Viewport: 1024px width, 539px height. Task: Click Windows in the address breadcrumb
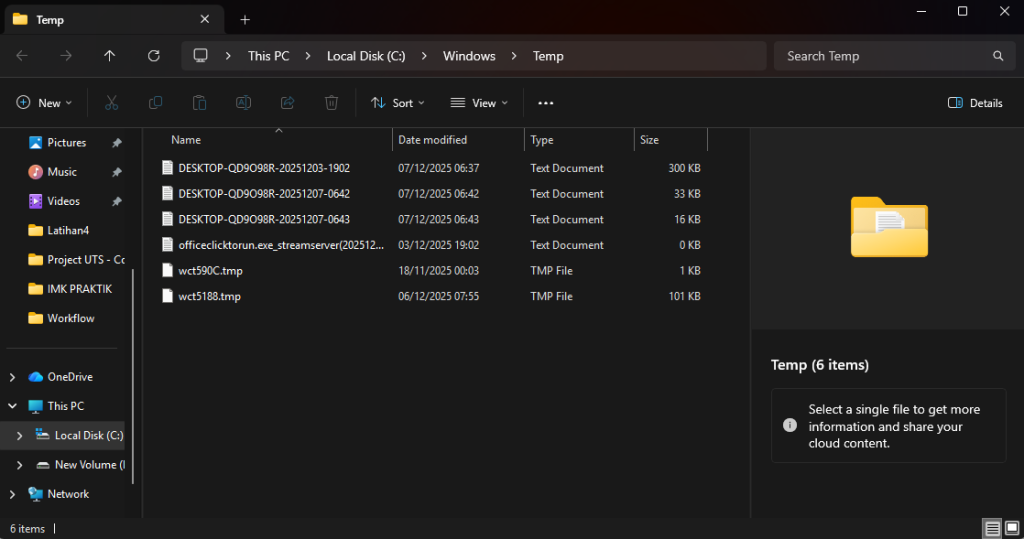click(469, 56)
